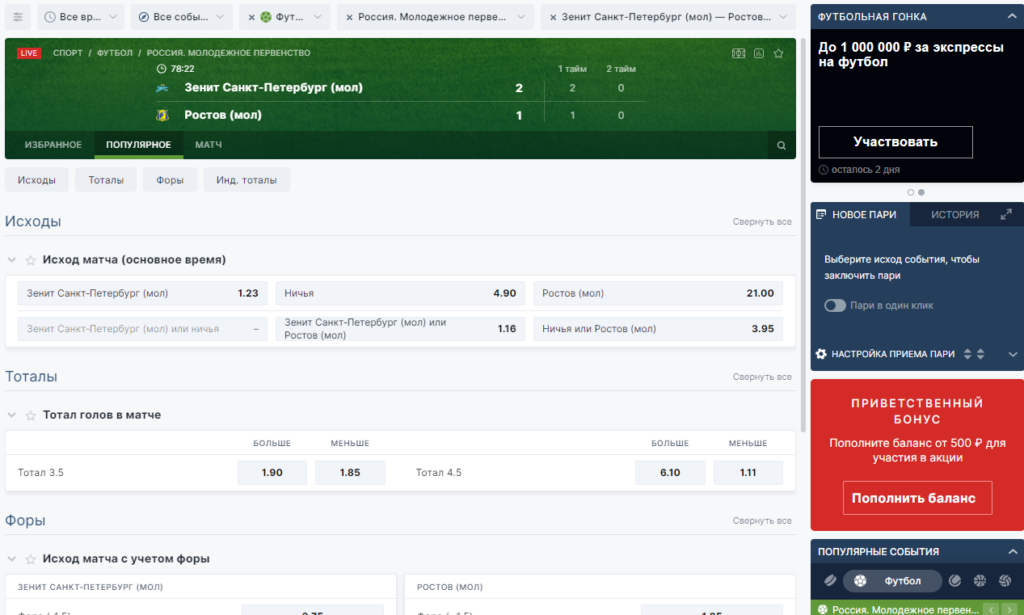The image size is (1024, 615).
Task: Remove the football filter with its X
Action: (251, 18)
